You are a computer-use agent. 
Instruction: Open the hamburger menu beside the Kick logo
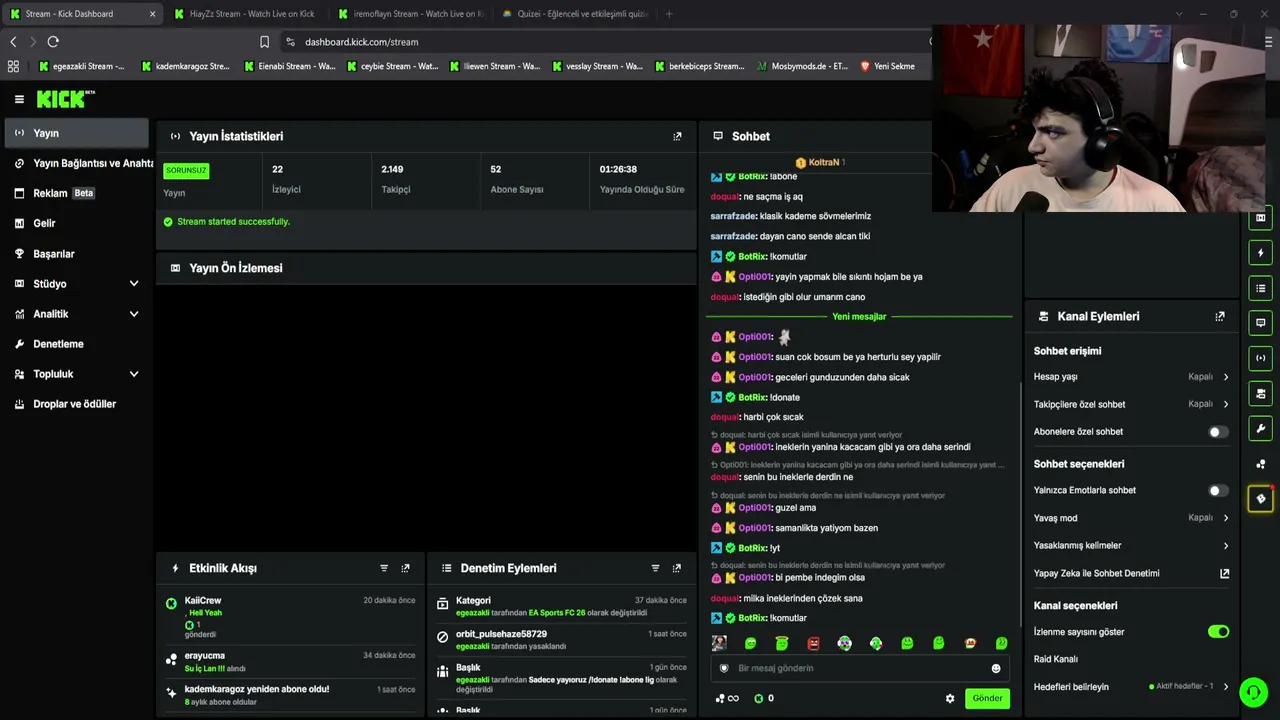tap(19, 99)
